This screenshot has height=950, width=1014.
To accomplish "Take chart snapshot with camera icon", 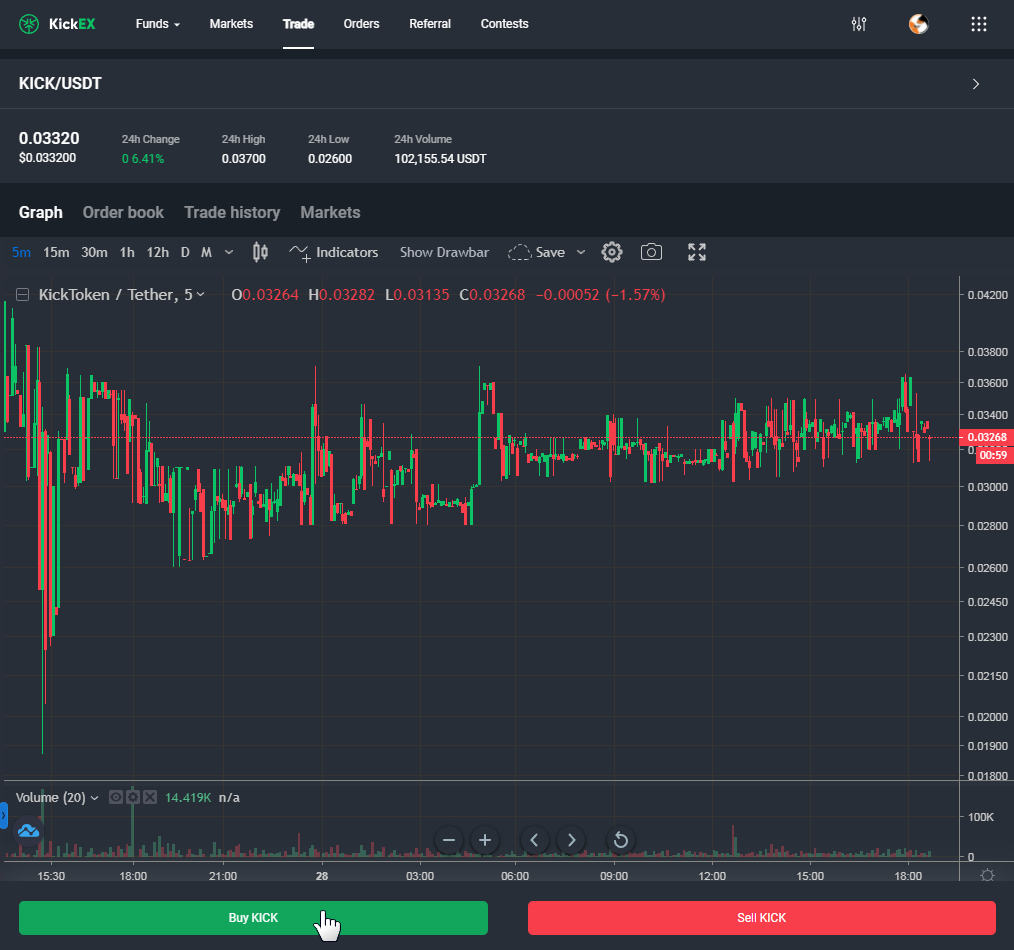I will (651, 252).
